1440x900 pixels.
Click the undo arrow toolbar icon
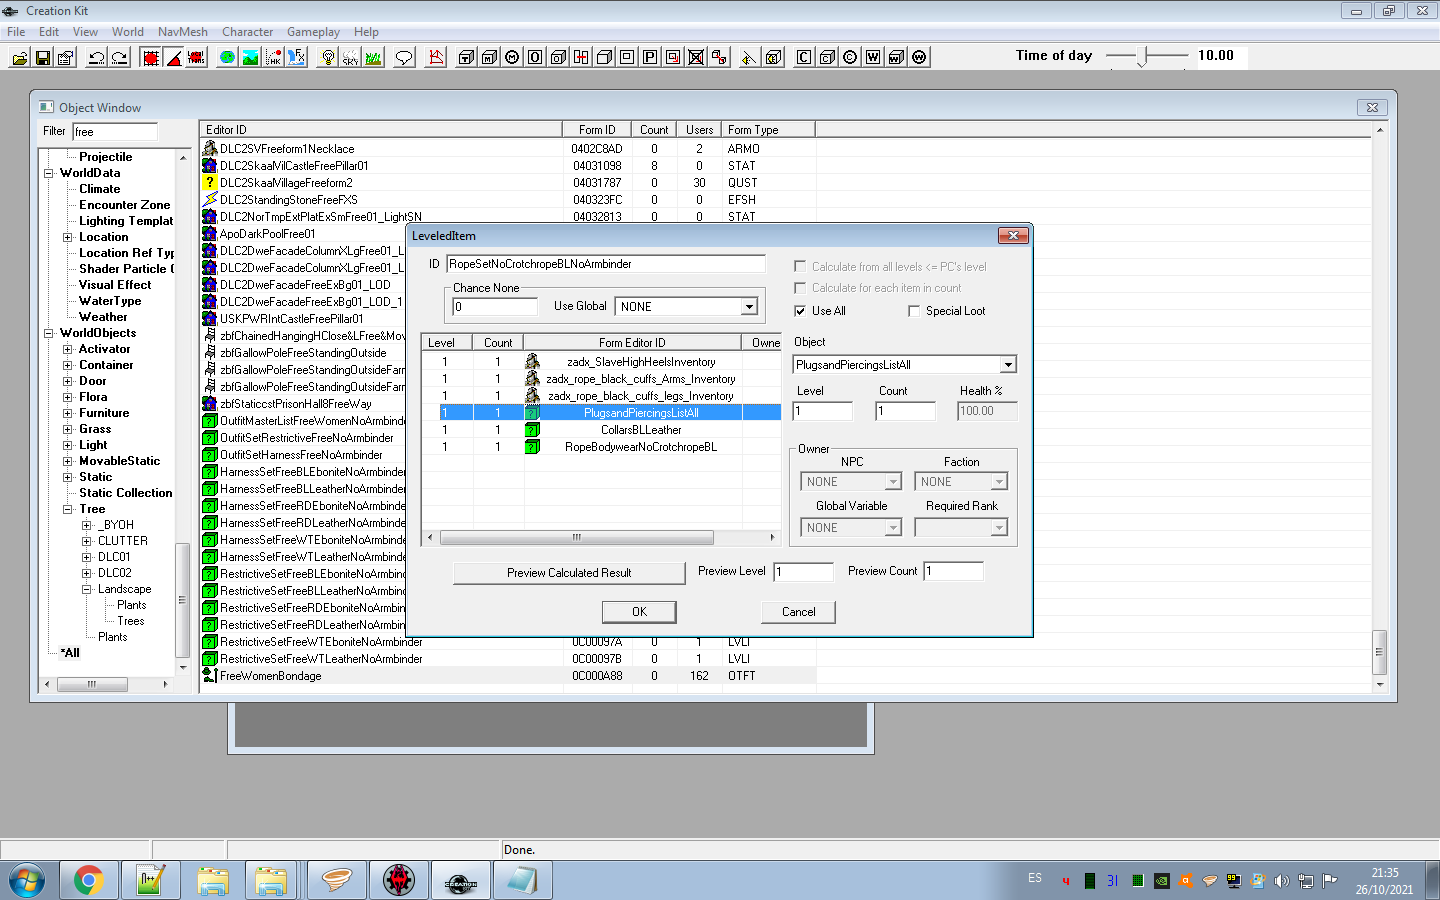(x=96, y=57)
